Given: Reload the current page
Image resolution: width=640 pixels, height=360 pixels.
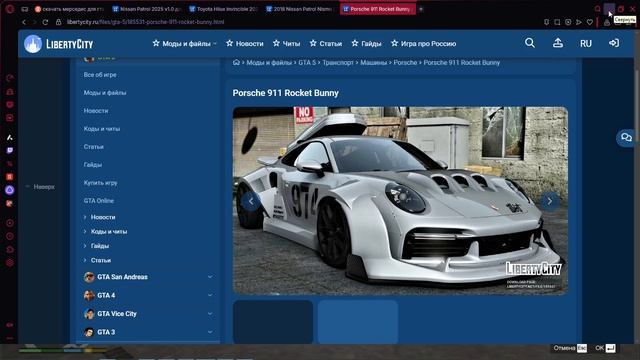Looking at the screenshot, I should 45,22.
